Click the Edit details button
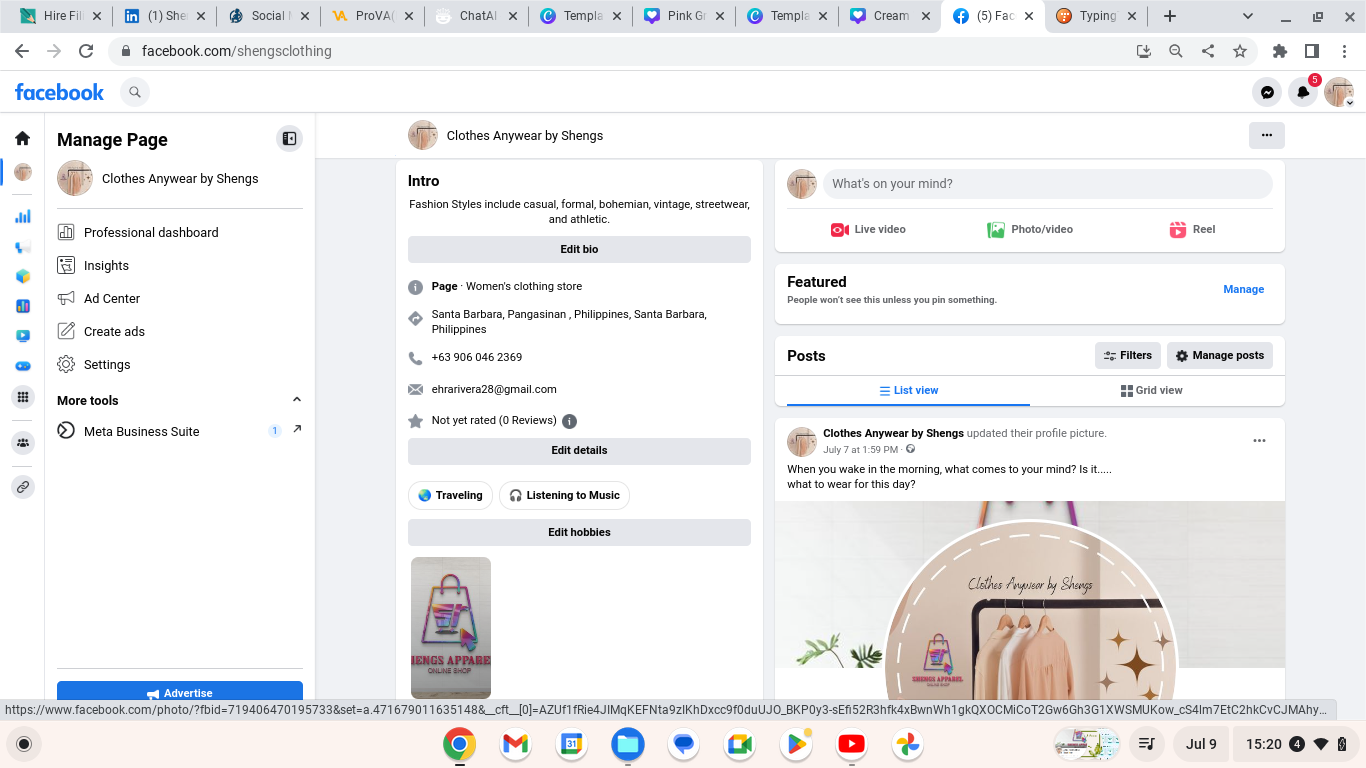 point(579,450)
